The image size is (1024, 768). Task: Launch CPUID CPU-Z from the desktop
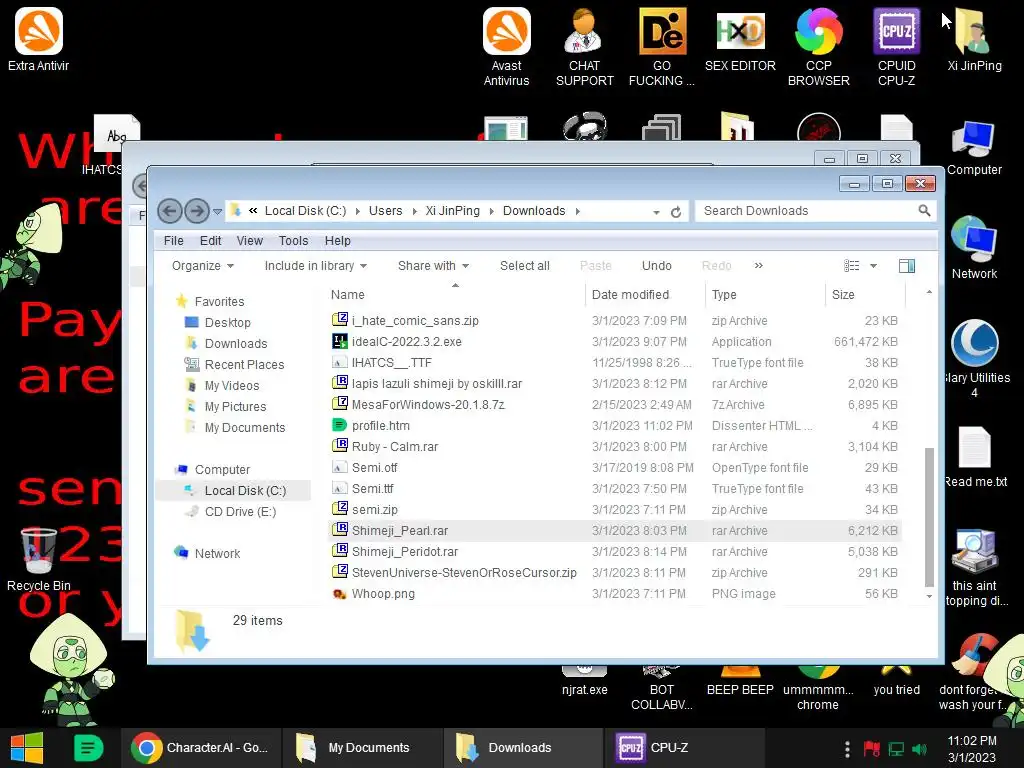896,47
